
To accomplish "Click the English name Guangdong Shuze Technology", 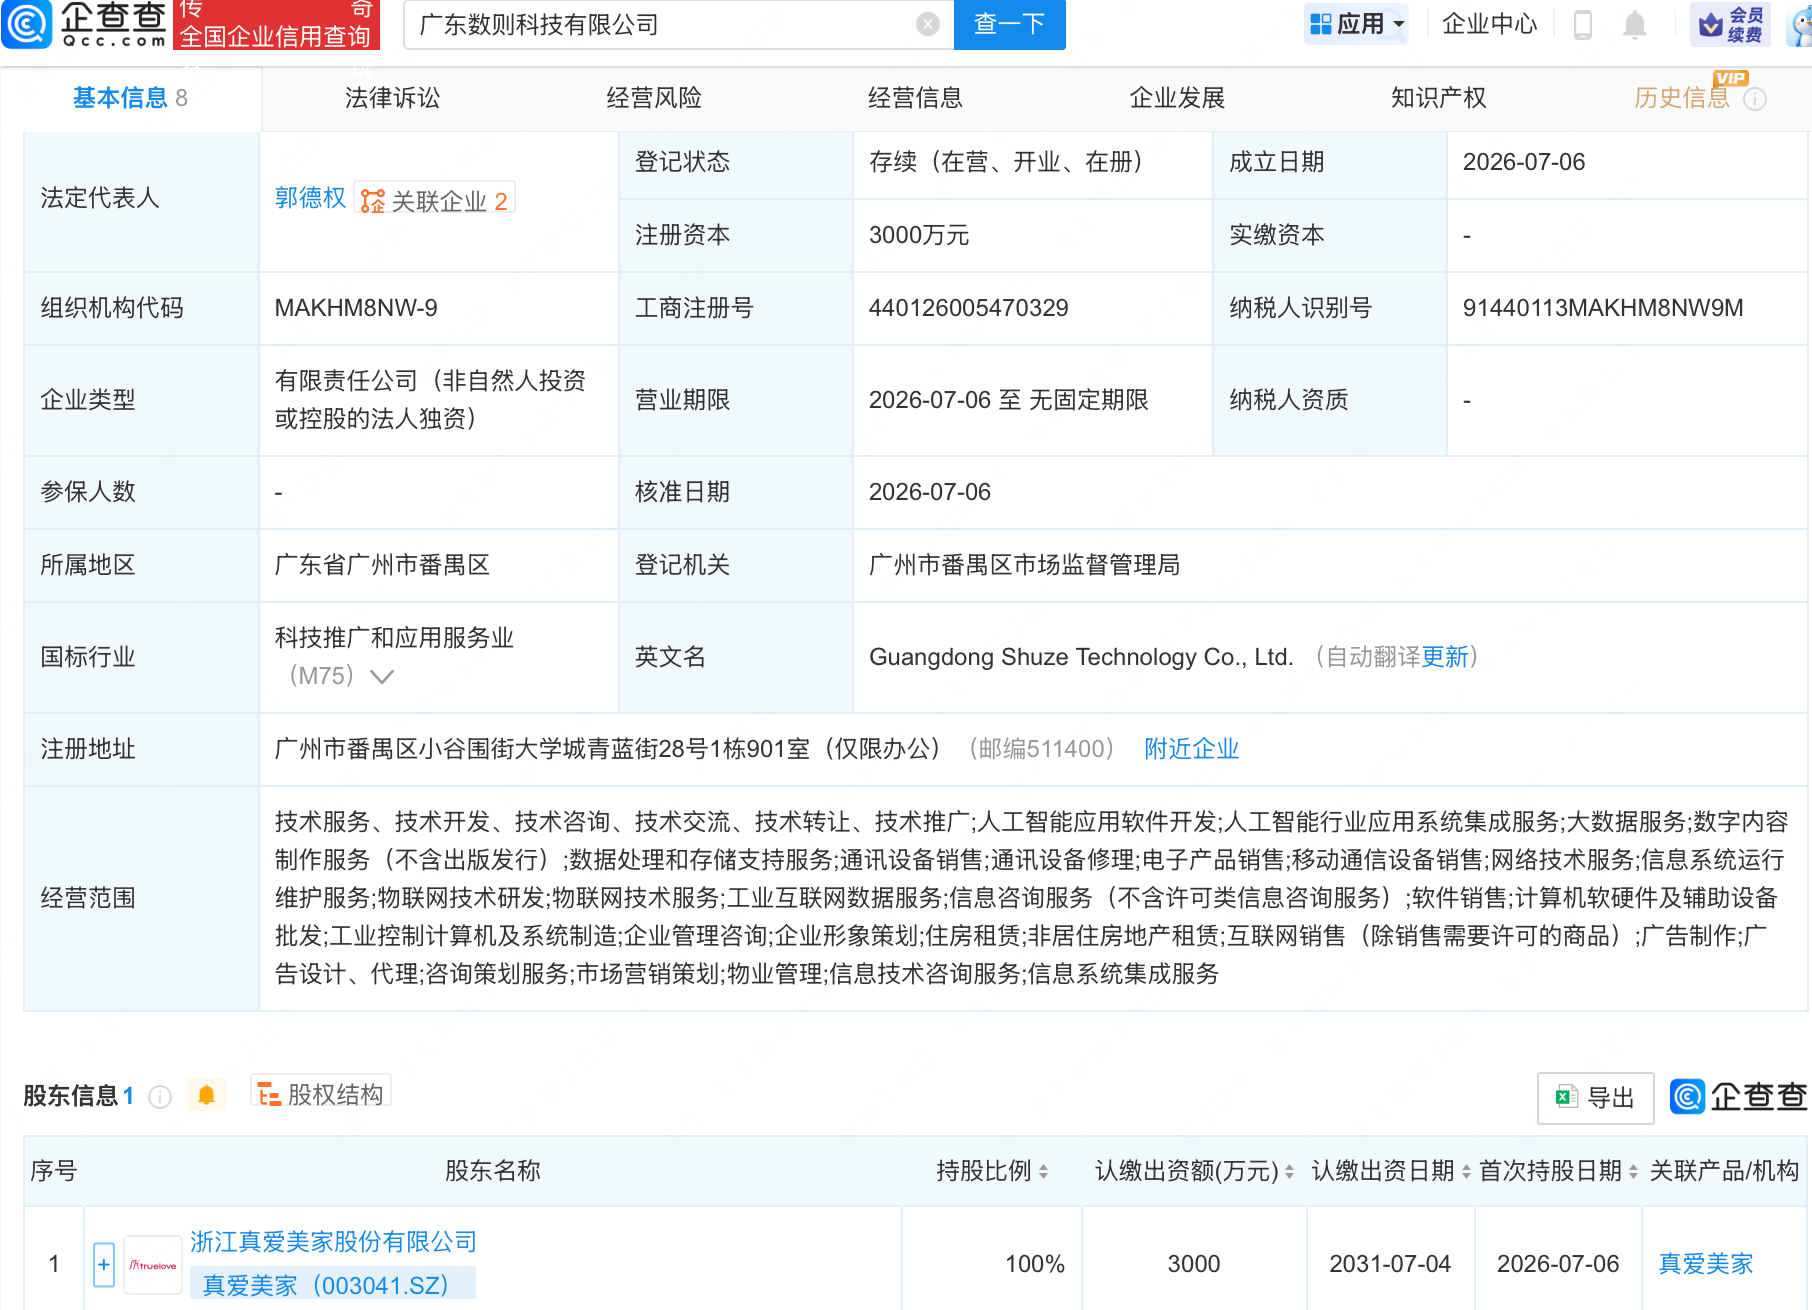I will click(1081, 657).
